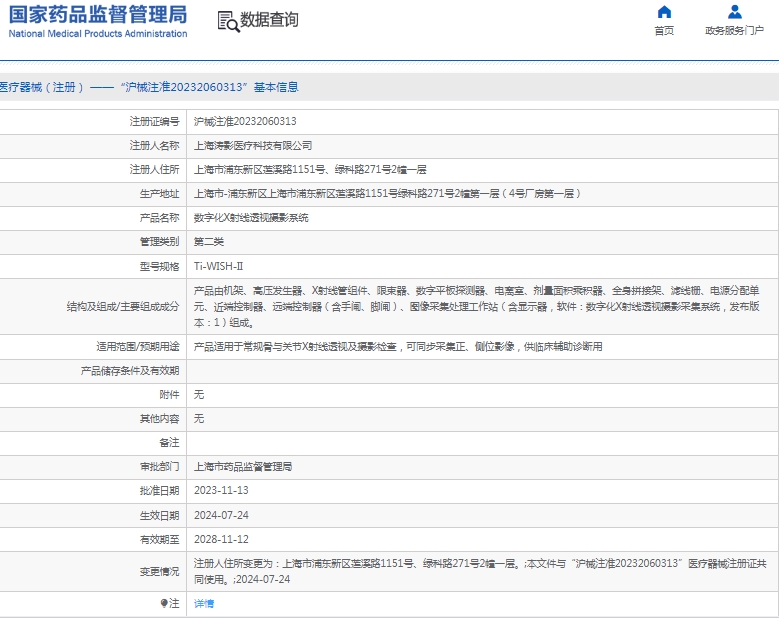This screenshot has height=624, width=779.
Task: Click registrant name 上海涛影医疗科技有限公司
Action: (x=253, y=146)
